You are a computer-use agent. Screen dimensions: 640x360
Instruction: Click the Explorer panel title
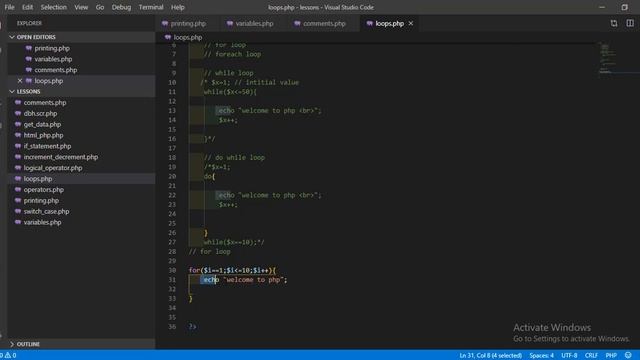(x=29, y=23)
